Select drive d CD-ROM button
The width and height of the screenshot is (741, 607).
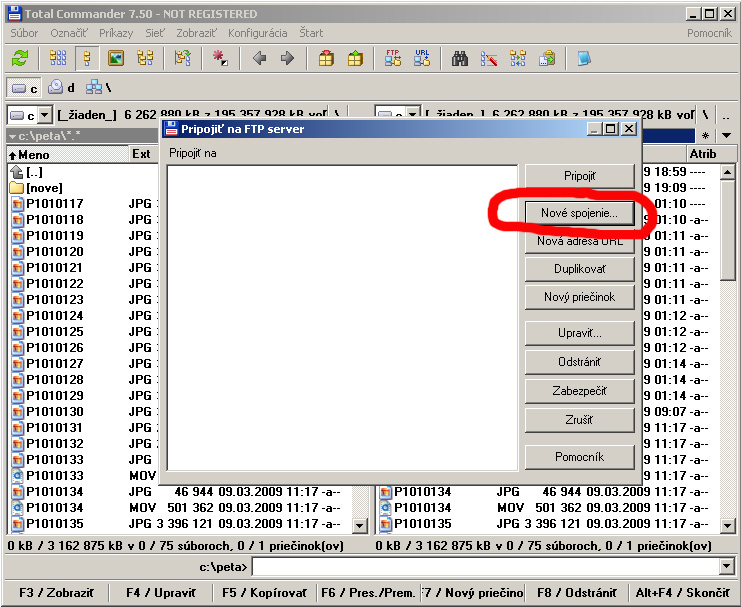62,87
